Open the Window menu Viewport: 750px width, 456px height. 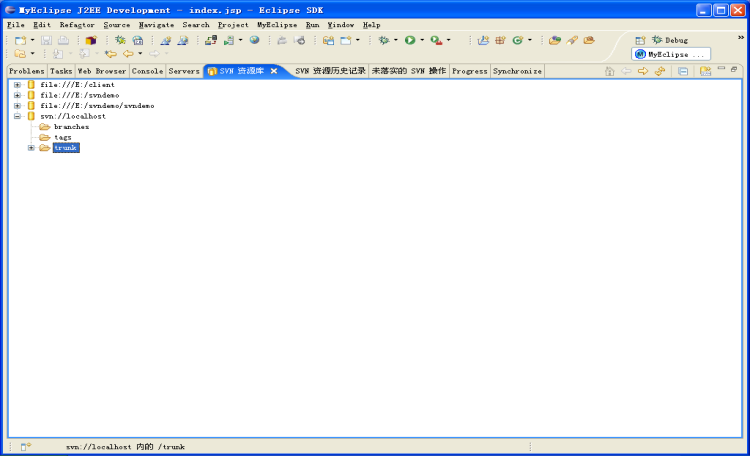tap(341, 25)
